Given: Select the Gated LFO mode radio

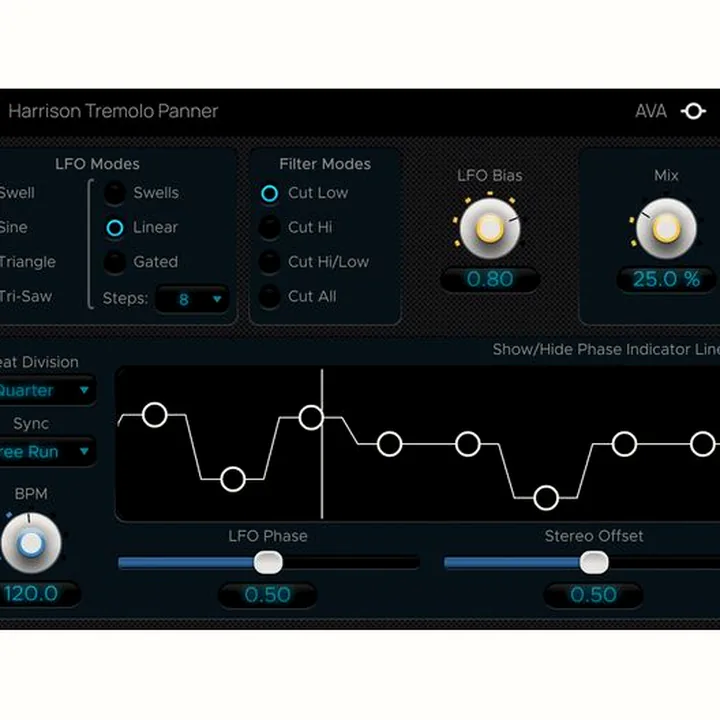Looking at the screenshot, I should 114,262.
